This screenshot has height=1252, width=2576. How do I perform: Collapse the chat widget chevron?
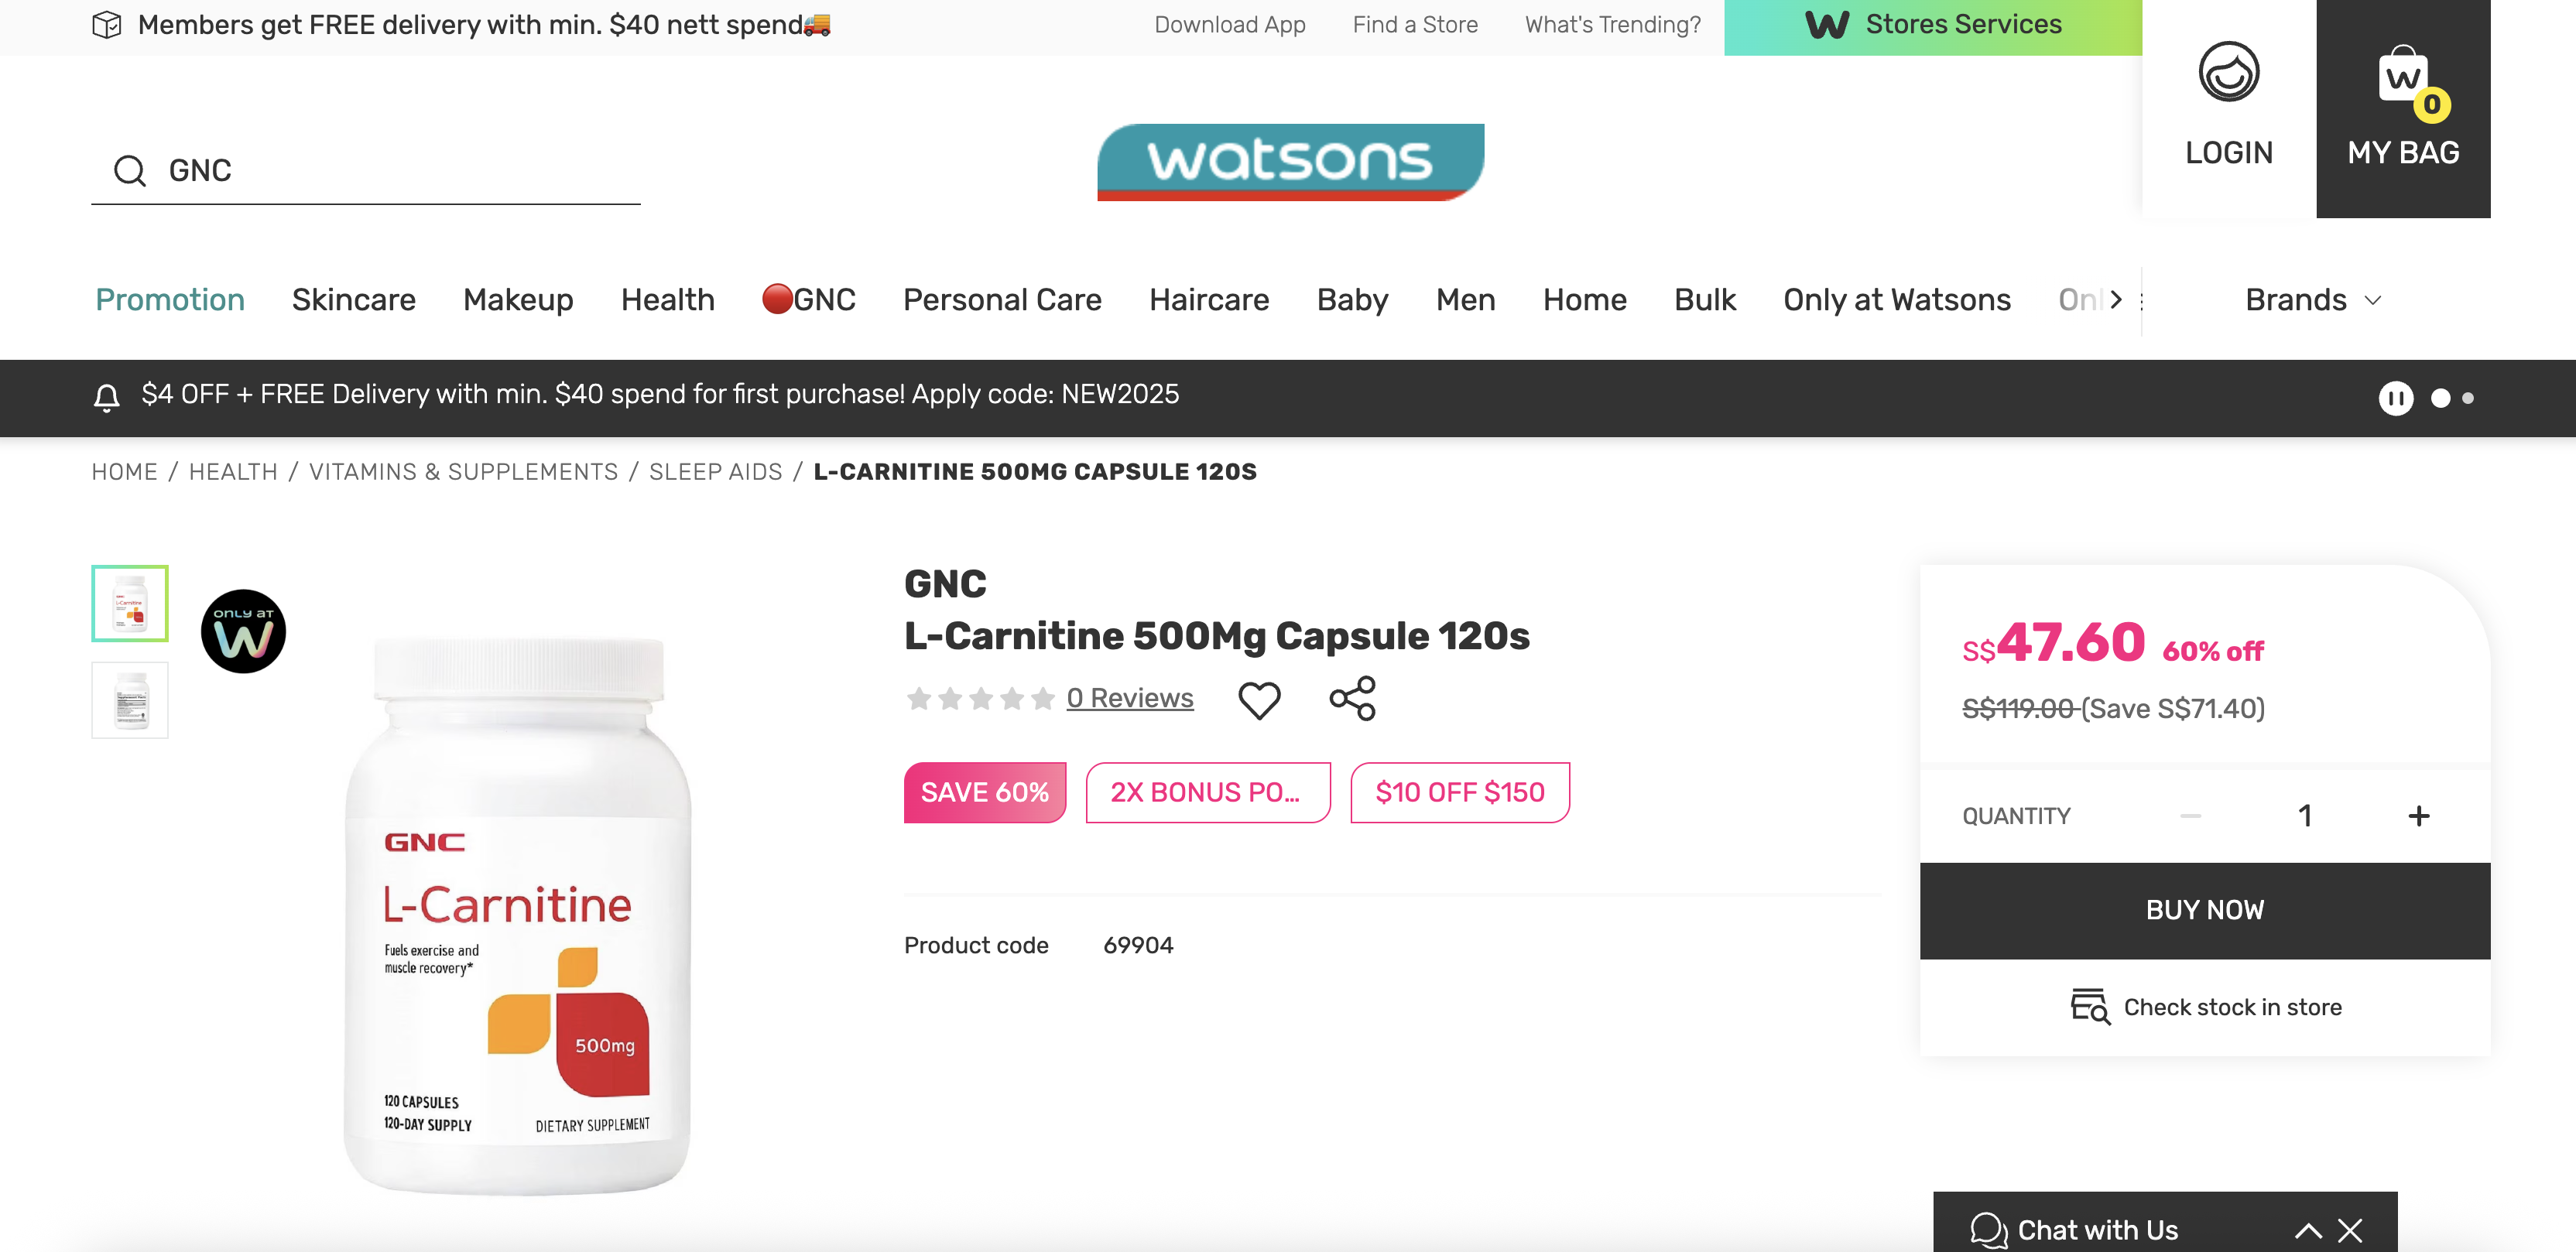(2308, 1230)
